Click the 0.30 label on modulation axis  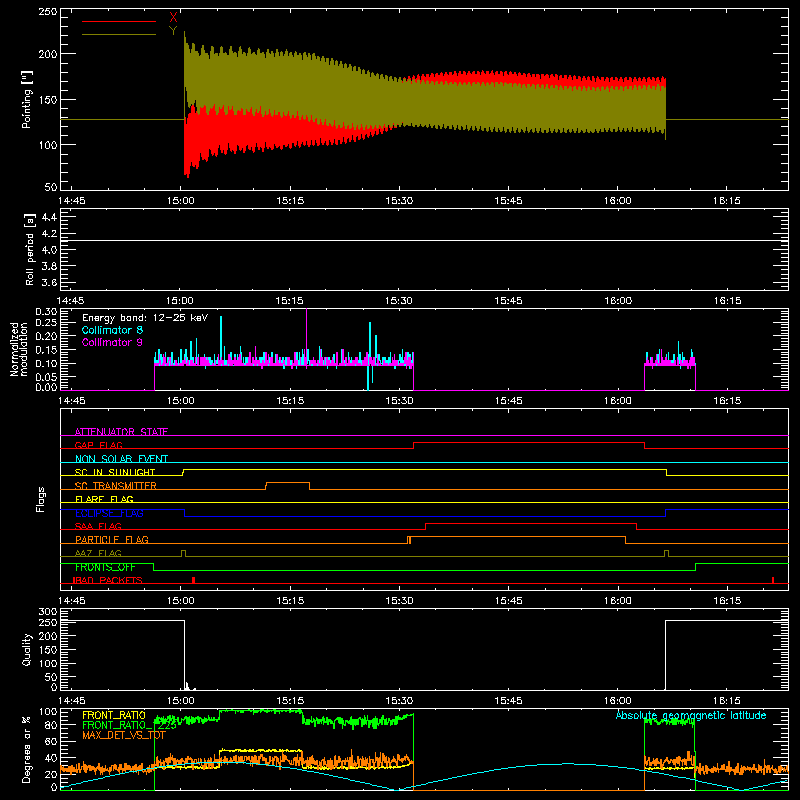[x=46, y=312]
